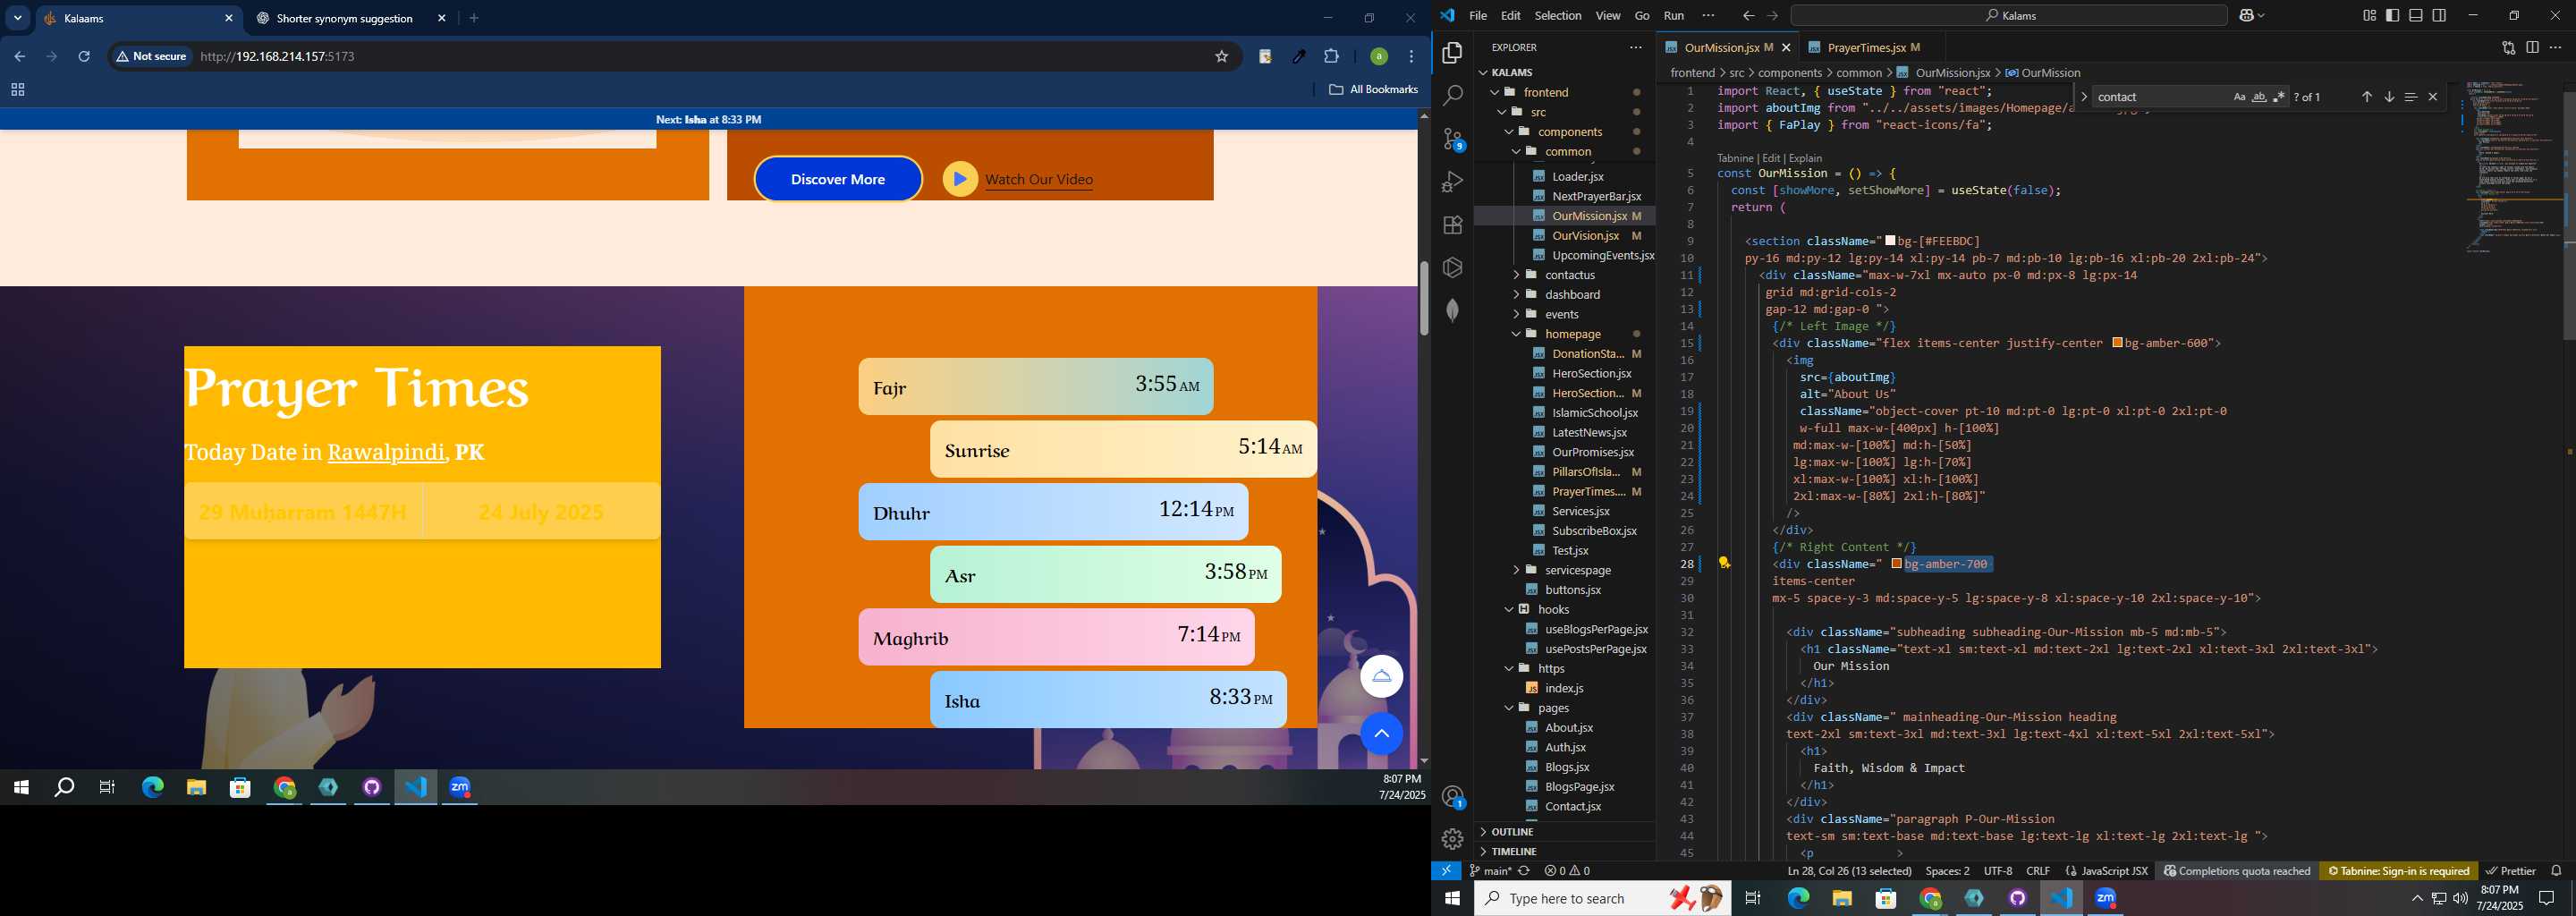Click the Prettier status bar item
2576x916 pixels.
[x=2510, y=871]
